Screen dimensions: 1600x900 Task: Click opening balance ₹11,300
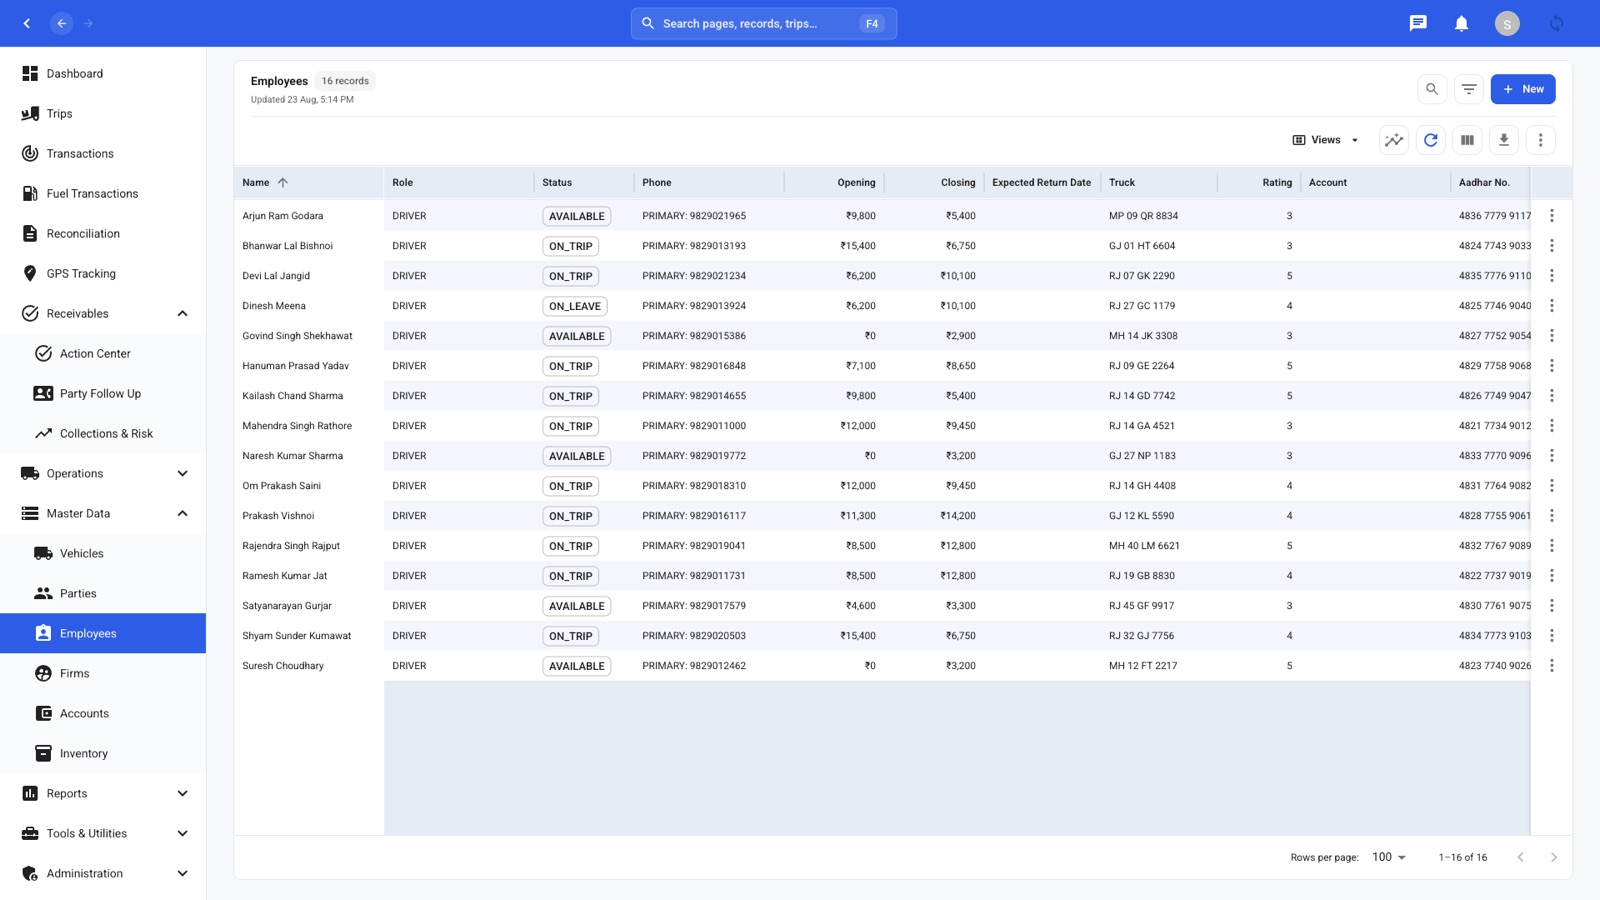click(858, 516)
